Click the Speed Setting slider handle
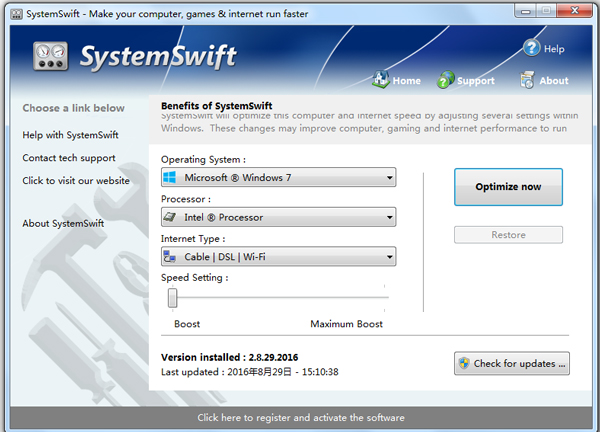 (x=173, y=297)
